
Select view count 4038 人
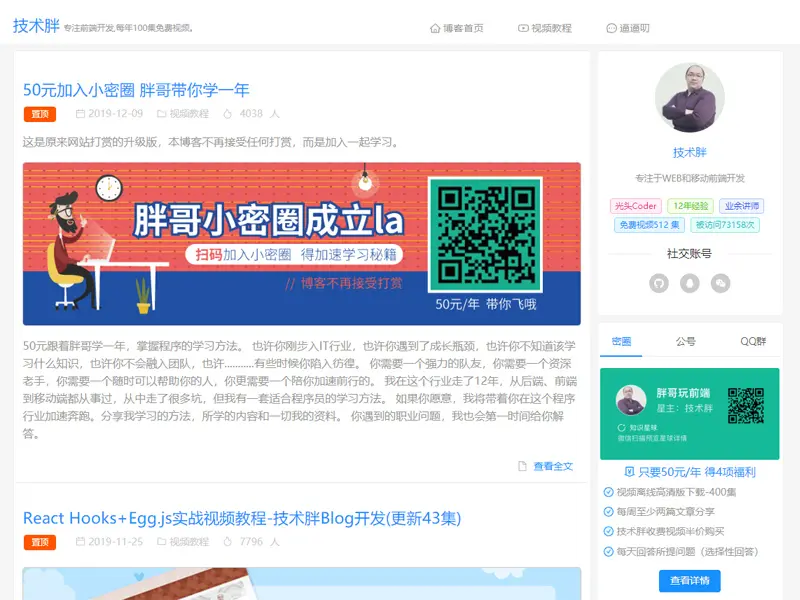(260, 114)
